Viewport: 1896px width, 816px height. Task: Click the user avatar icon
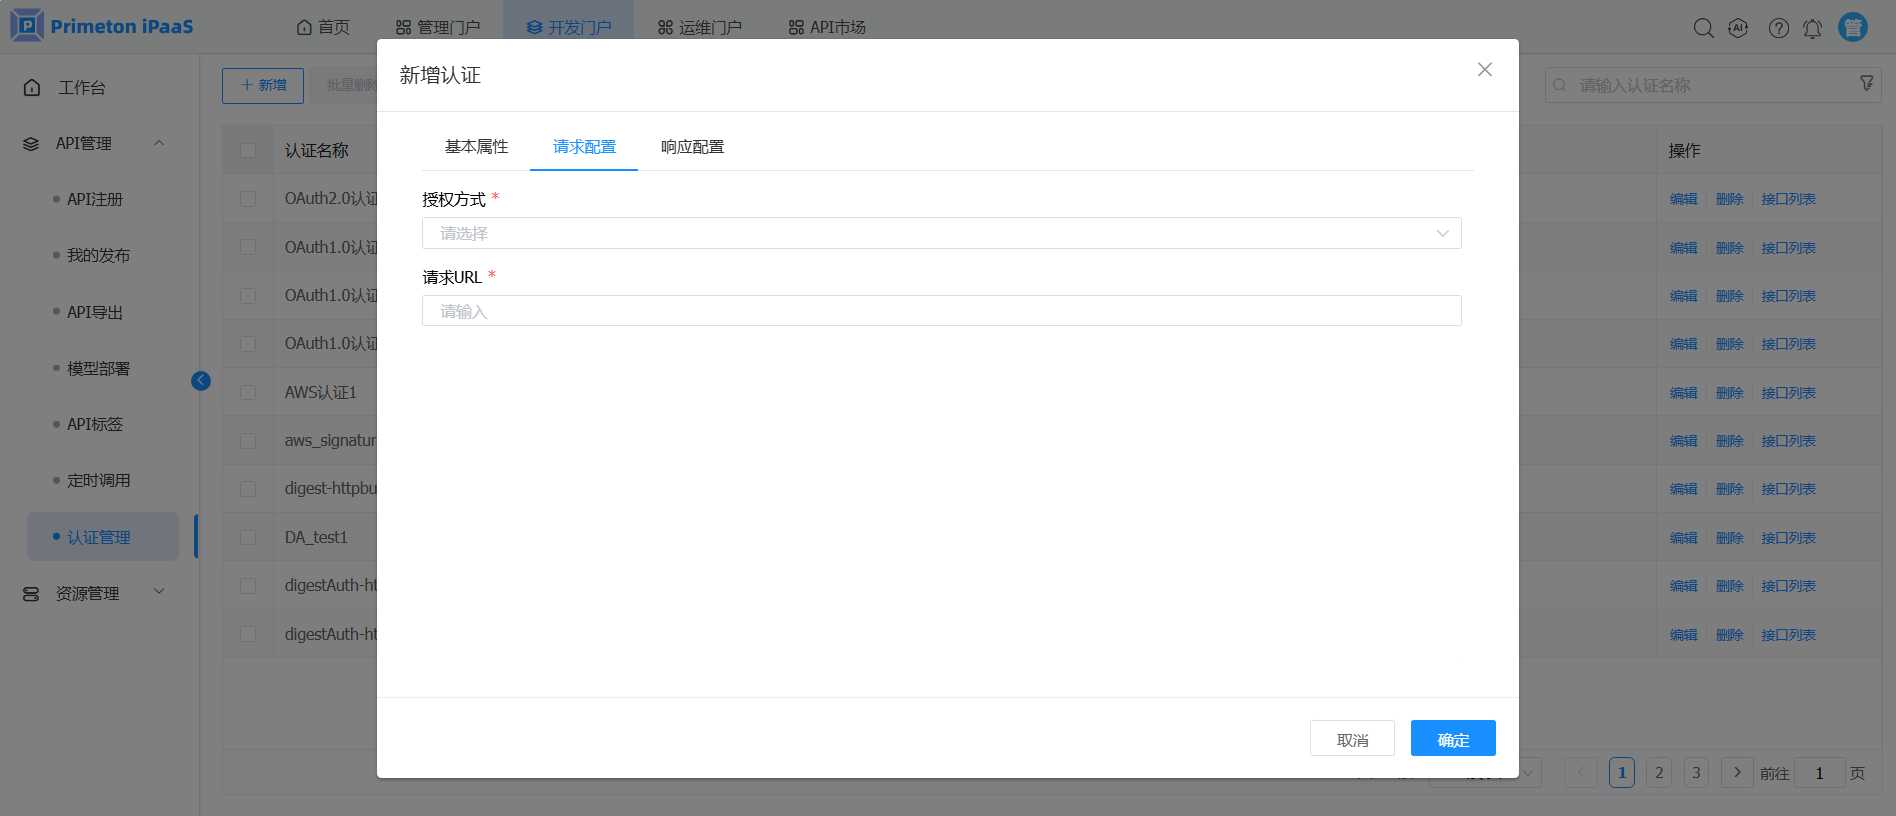1853,27
